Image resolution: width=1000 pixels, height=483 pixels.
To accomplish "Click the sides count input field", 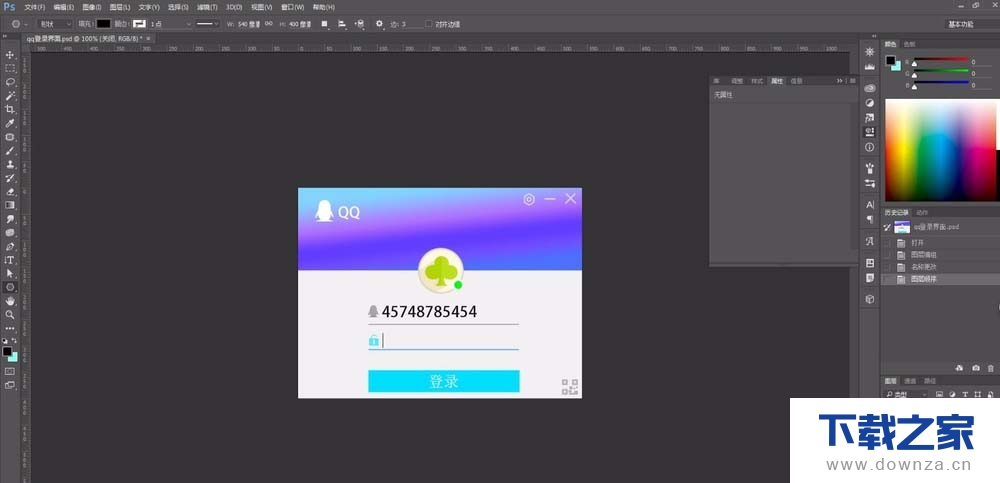I will [411, 24].
